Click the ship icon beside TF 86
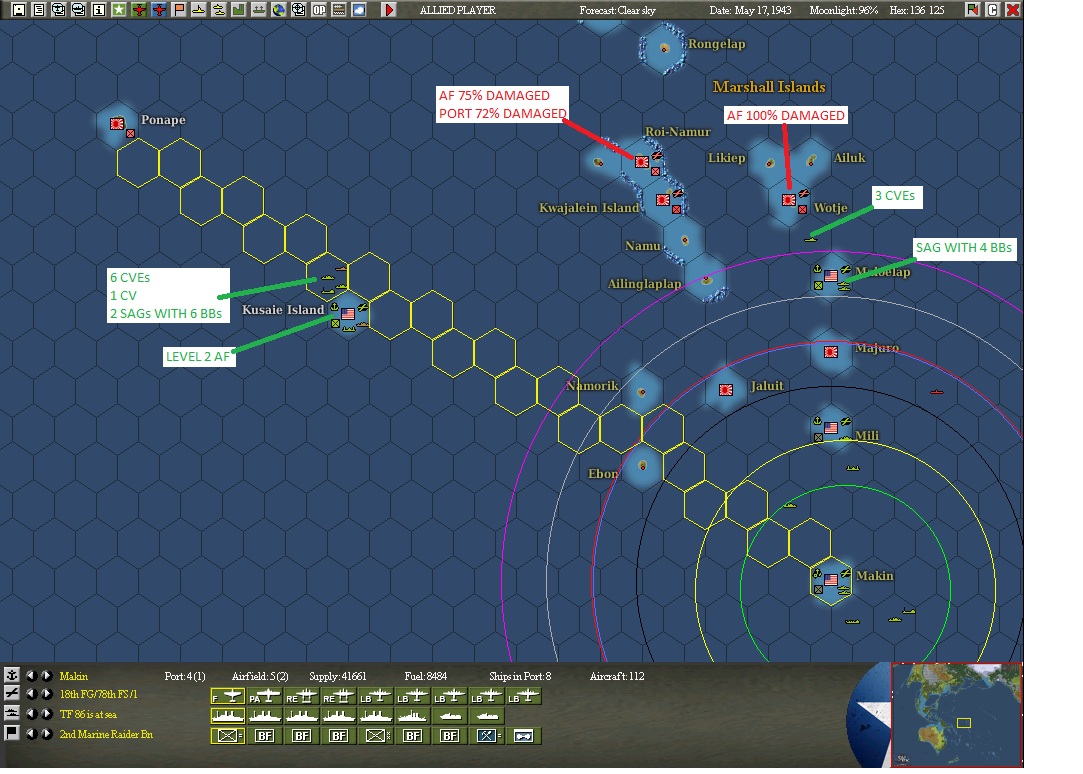 (x=12, y=713)
